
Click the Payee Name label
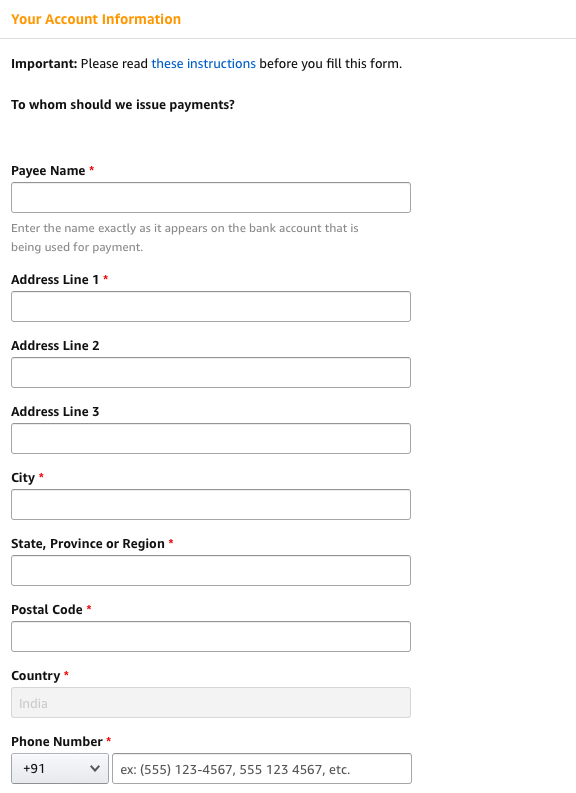coord(48,171)
